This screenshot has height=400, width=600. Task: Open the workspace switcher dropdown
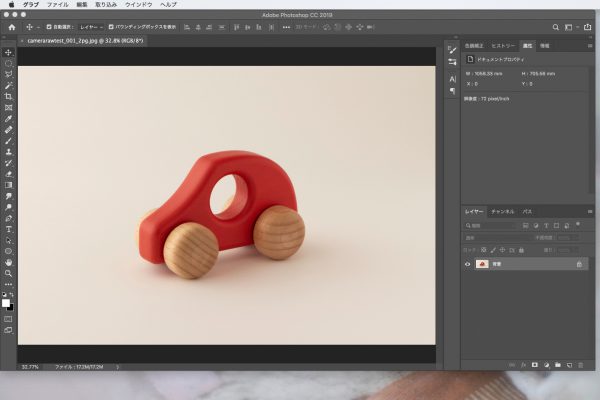click(571, 27)
